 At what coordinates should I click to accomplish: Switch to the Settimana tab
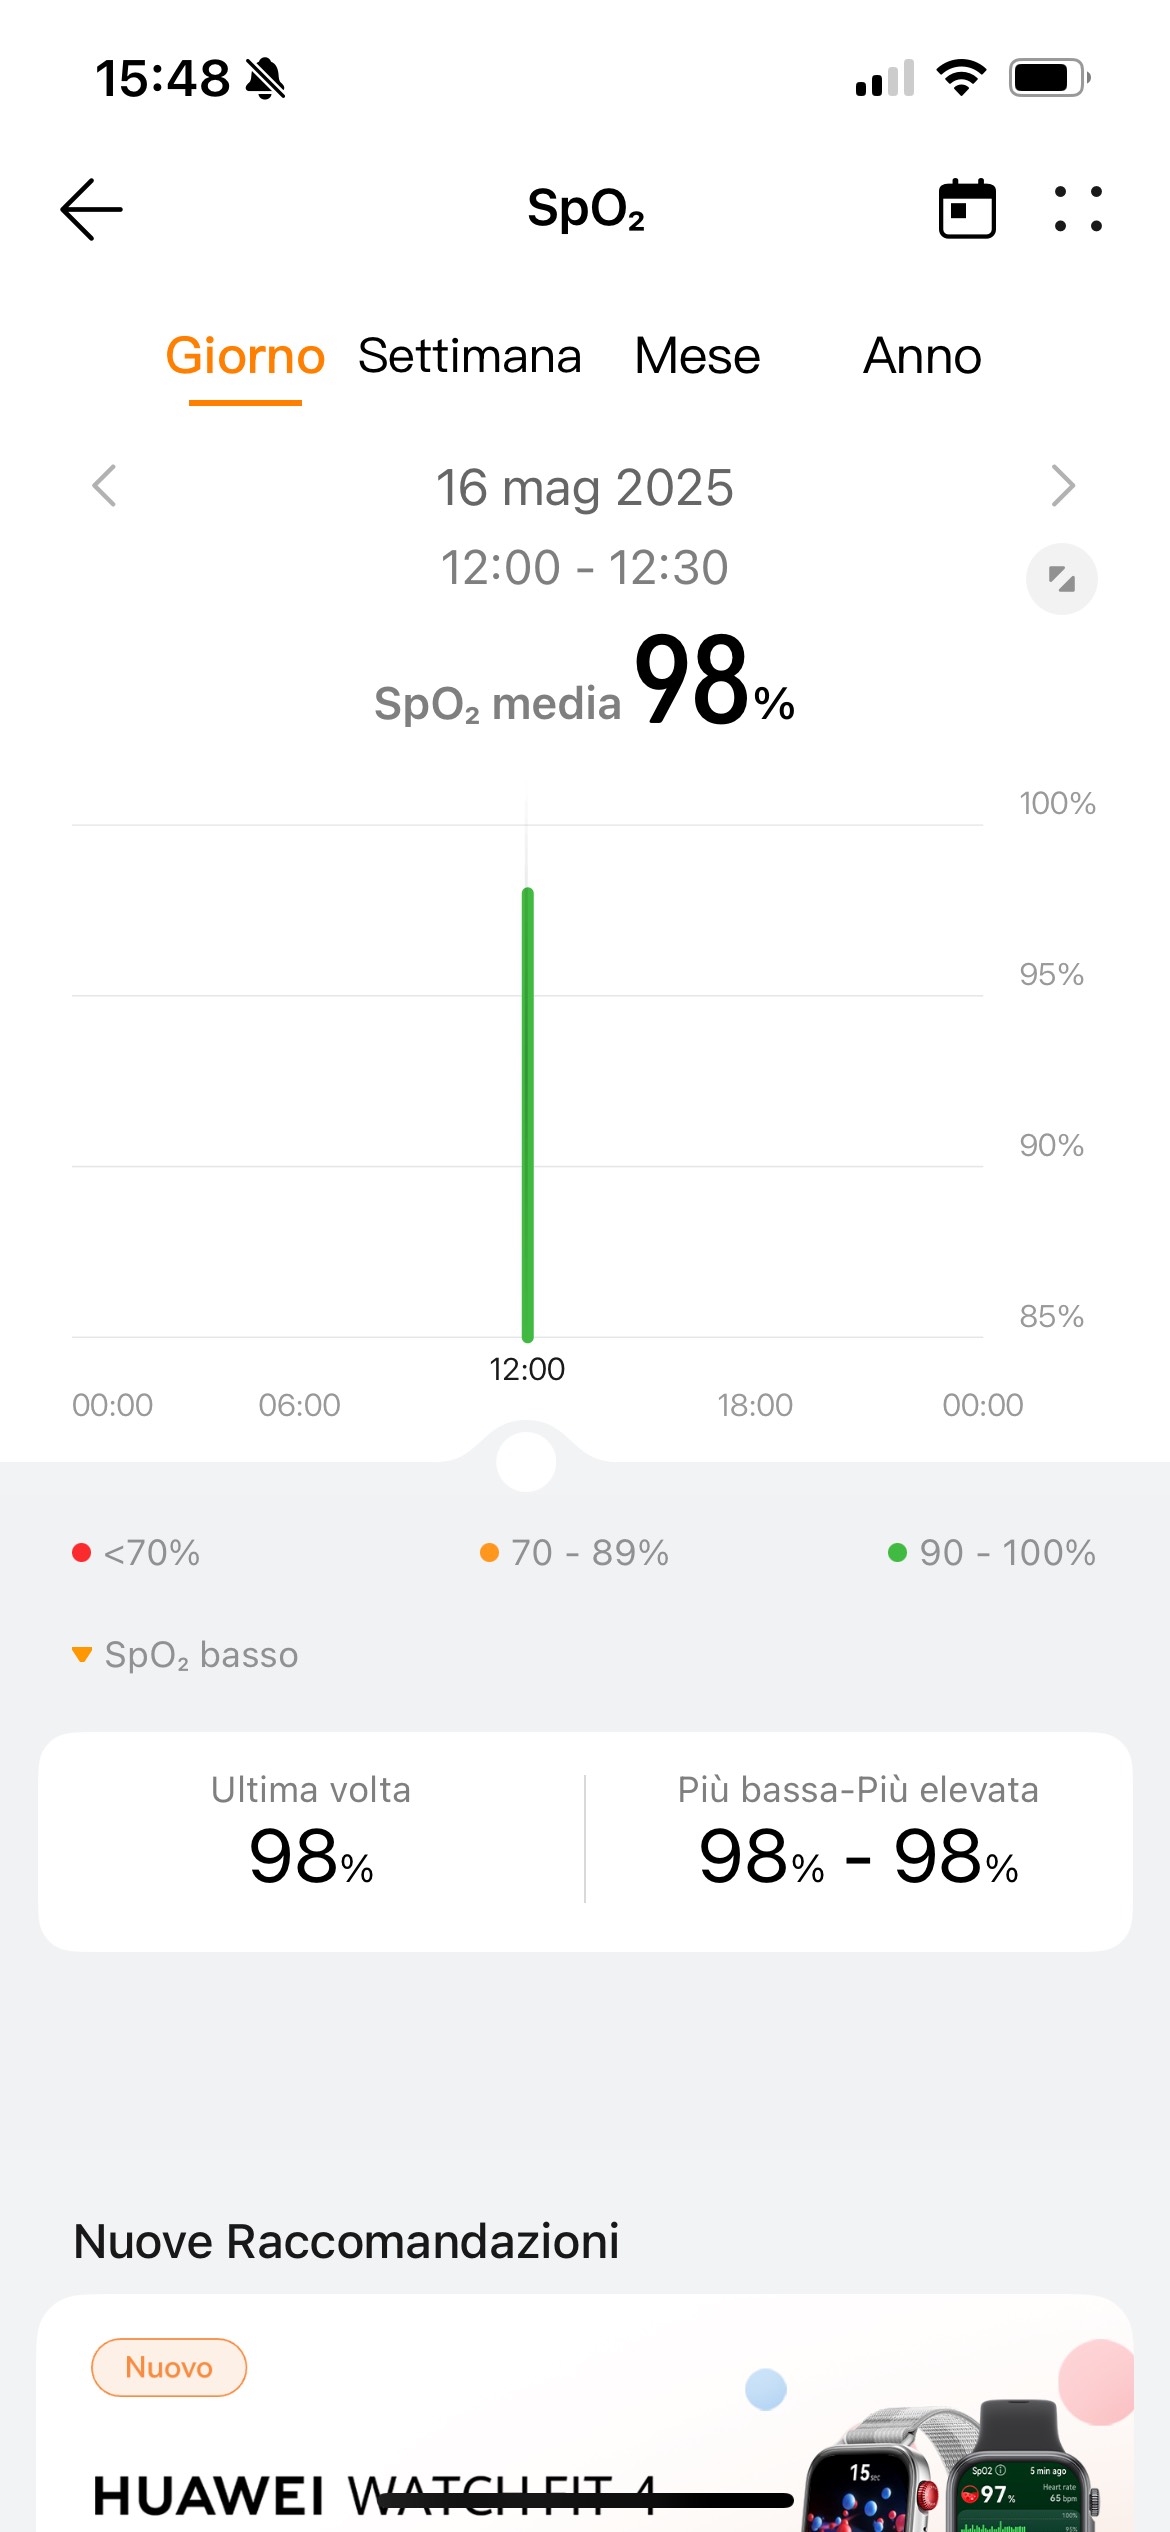(469, 356)
